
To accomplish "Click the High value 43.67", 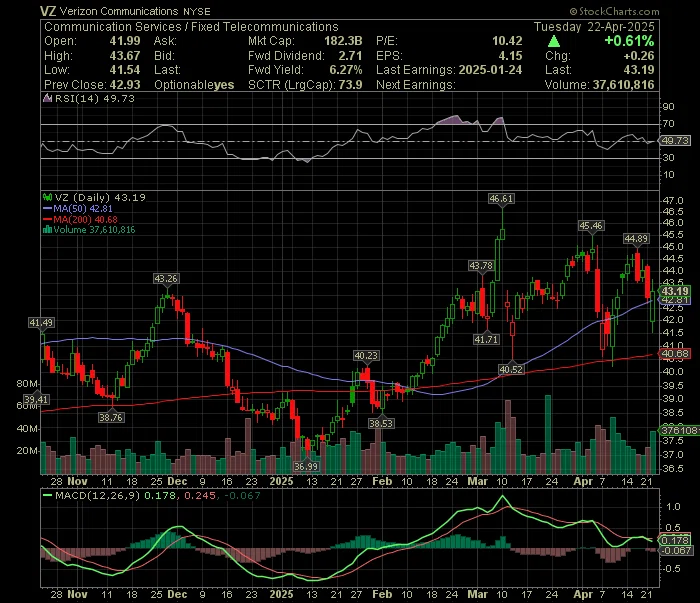I will (x=125, y=56).
